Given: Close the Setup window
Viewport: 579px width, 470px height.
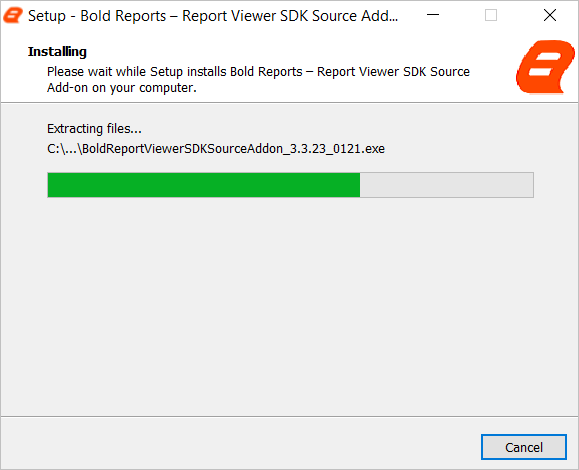Looking at the screenshot, I should point(550,15).
